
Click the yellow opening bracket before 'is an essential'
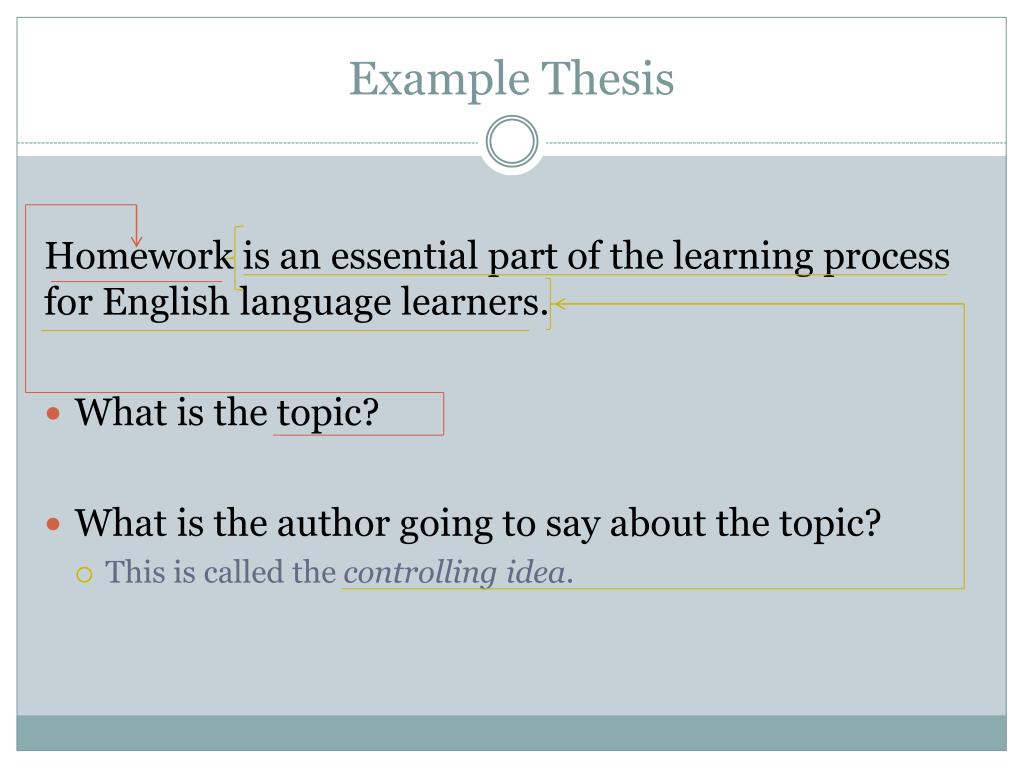point(238,257)
